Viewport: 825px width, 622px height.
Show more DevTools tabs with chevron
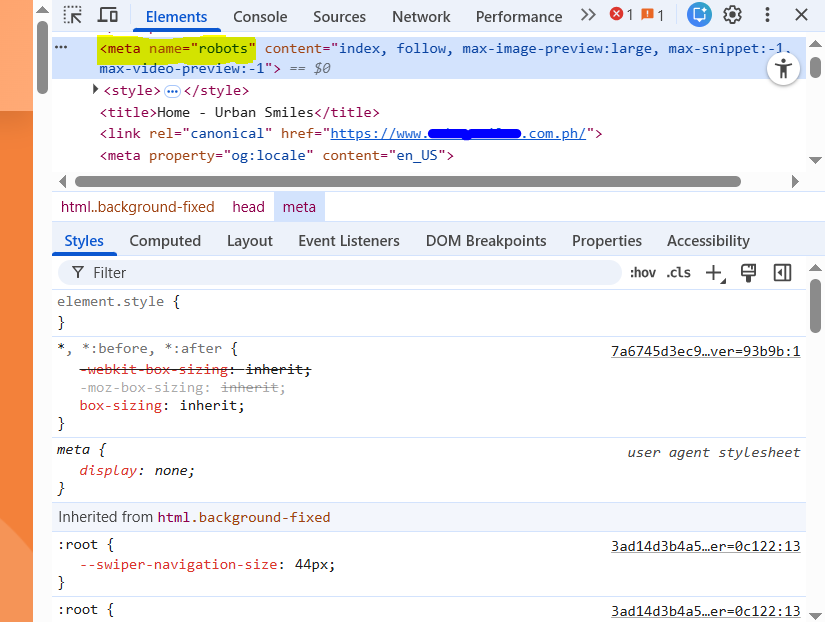click(x=588, y=15)
